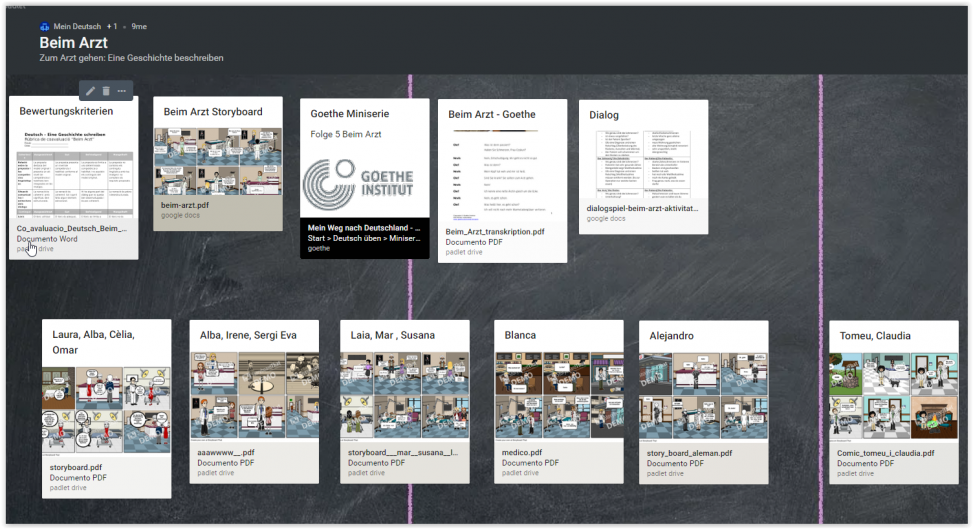Click the trash delete icon above Bewertungskriterien
973x529 pixels.
106,91
